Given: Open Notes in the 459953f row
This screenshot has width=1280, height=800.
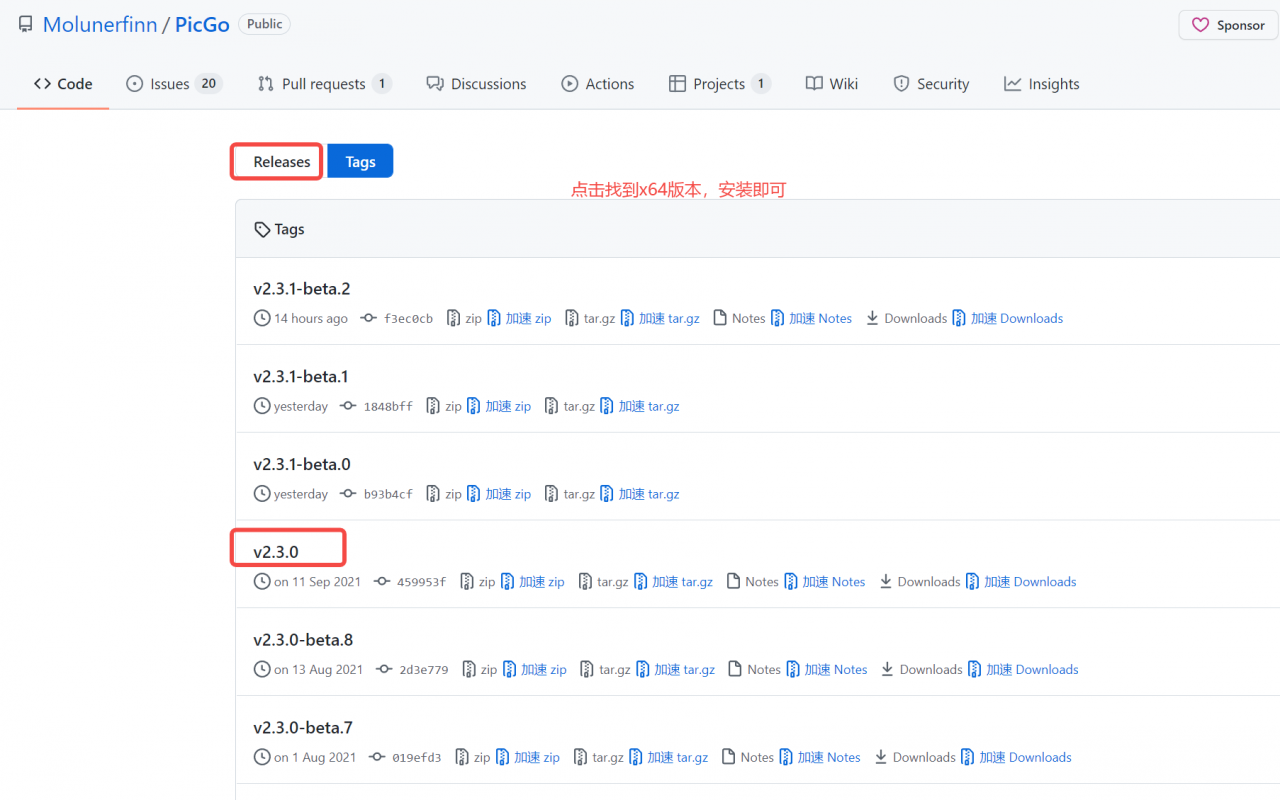Looking at the screenshot, I should pos(752,582).
